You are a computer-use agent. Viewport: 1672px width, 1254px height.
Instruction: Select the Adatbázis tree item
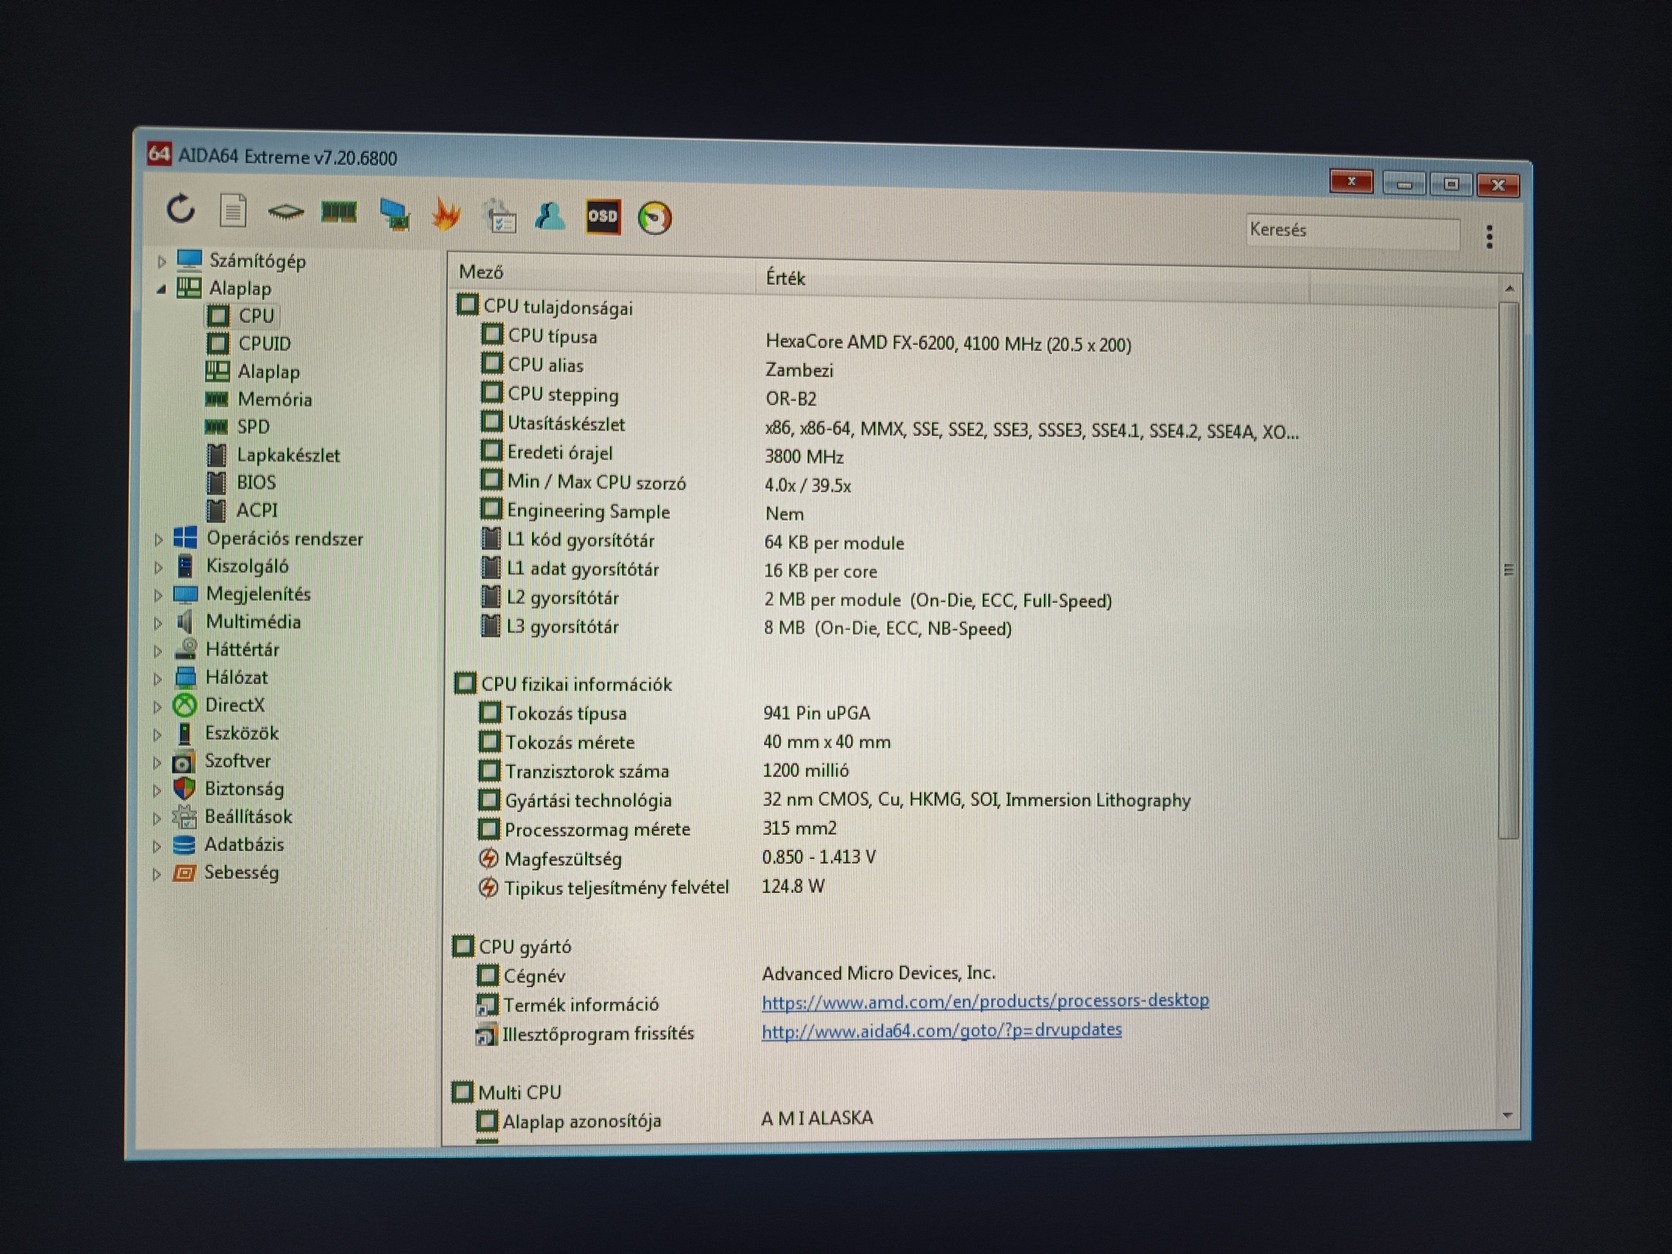click(243, 845)
